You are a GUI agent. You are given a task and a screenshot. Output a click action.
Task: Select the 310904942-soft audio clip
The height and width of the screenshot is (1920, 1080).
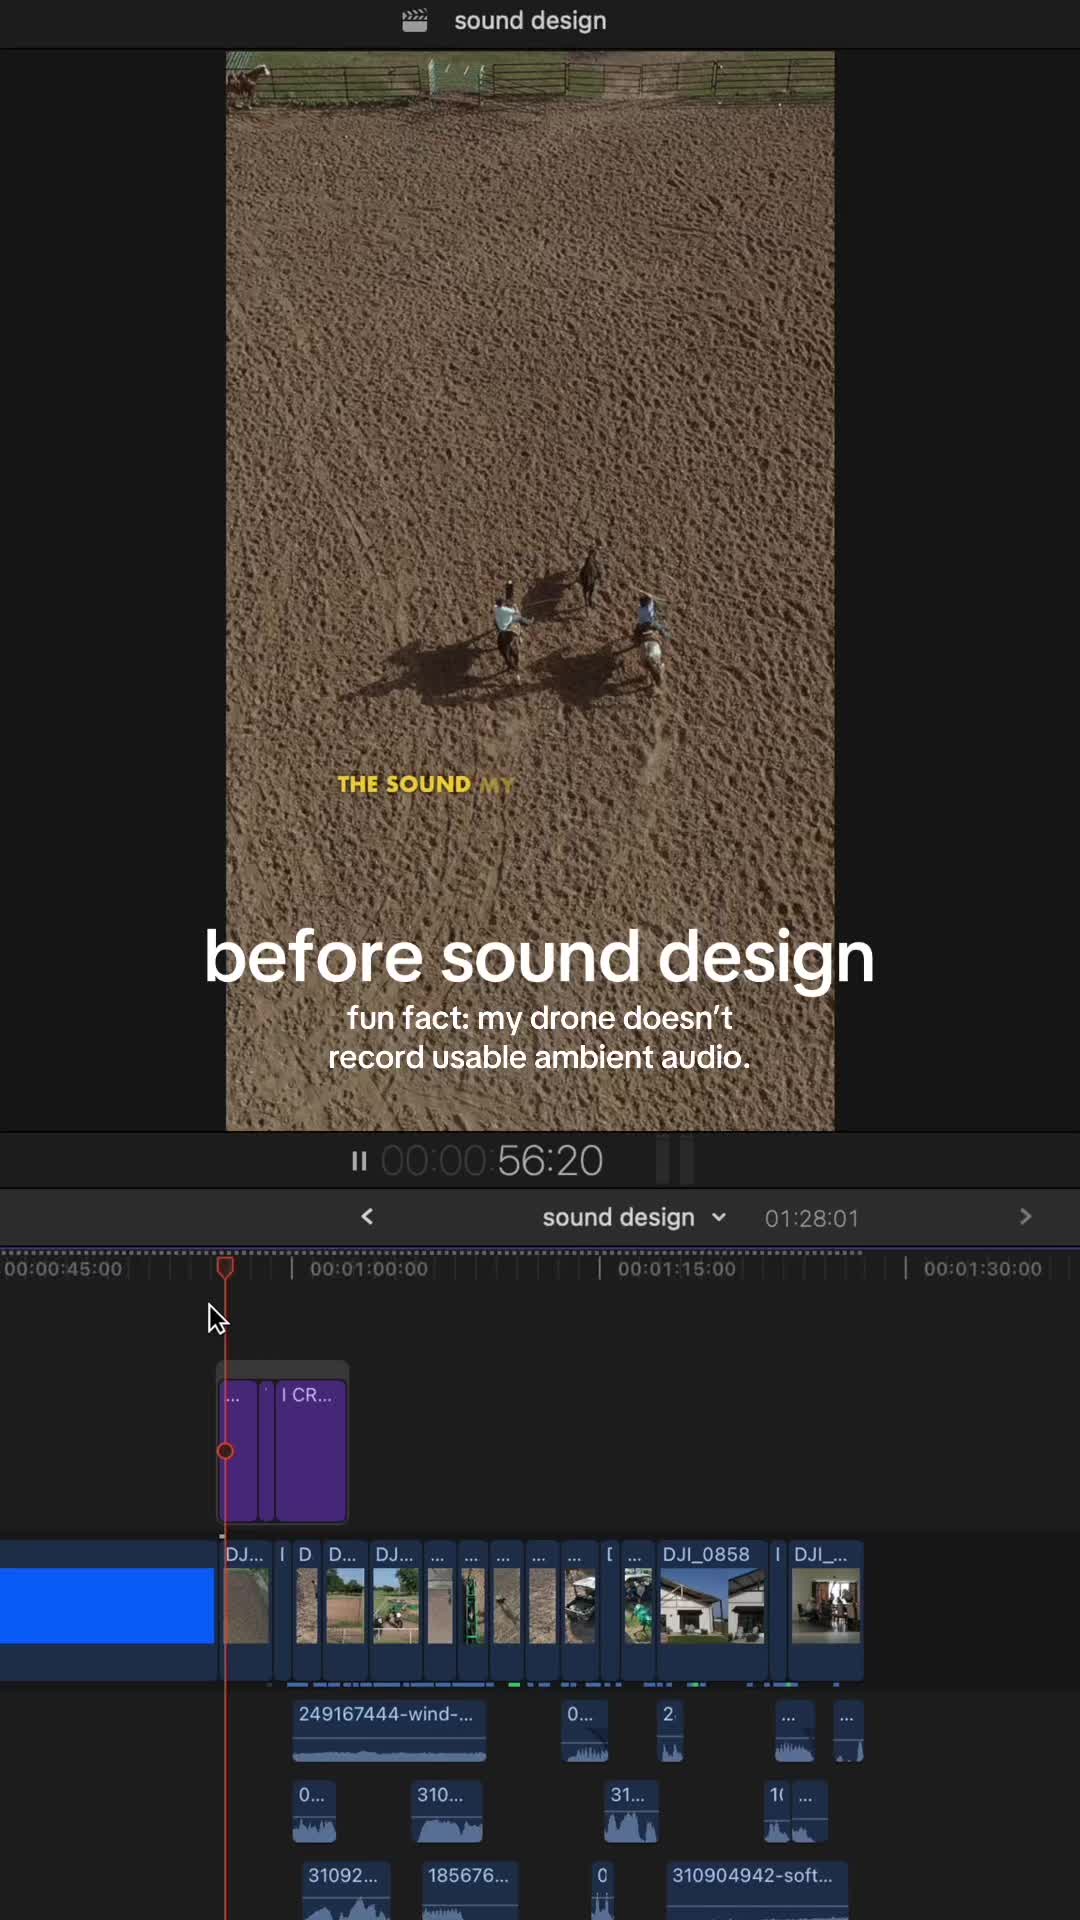757,1890
